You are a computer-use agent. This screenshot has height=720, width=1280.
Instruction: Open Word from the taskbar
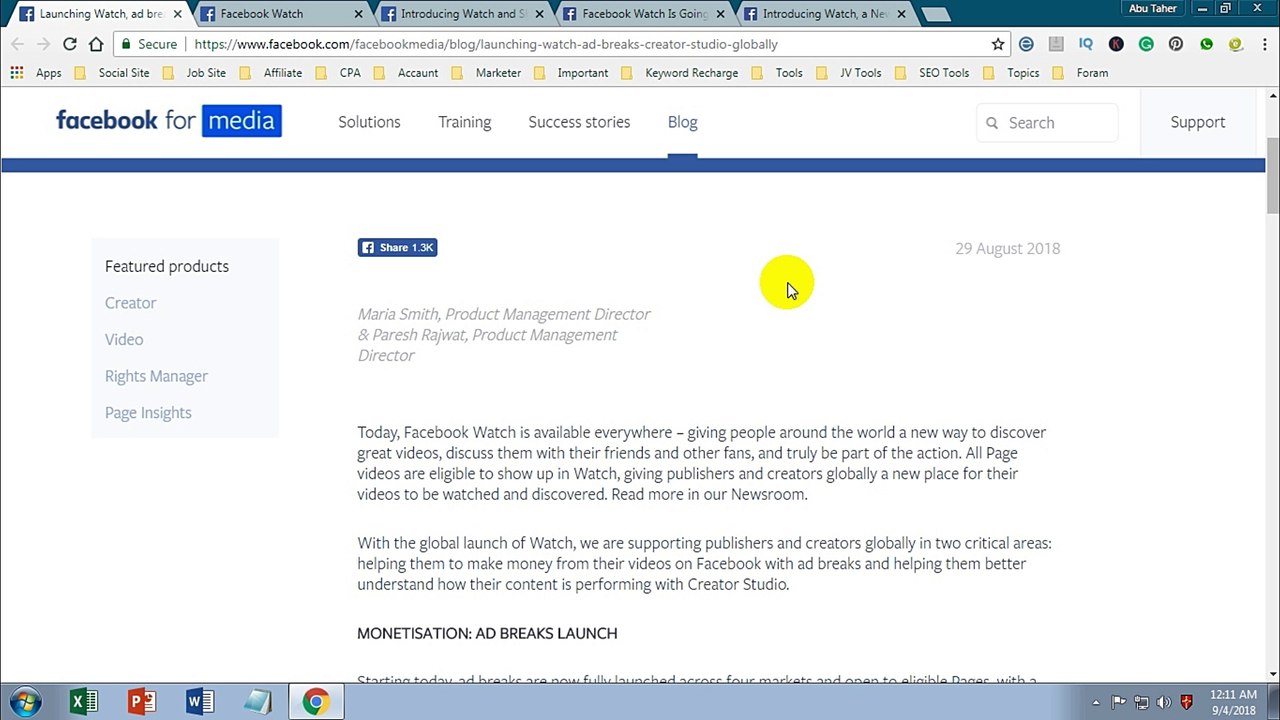200,702
